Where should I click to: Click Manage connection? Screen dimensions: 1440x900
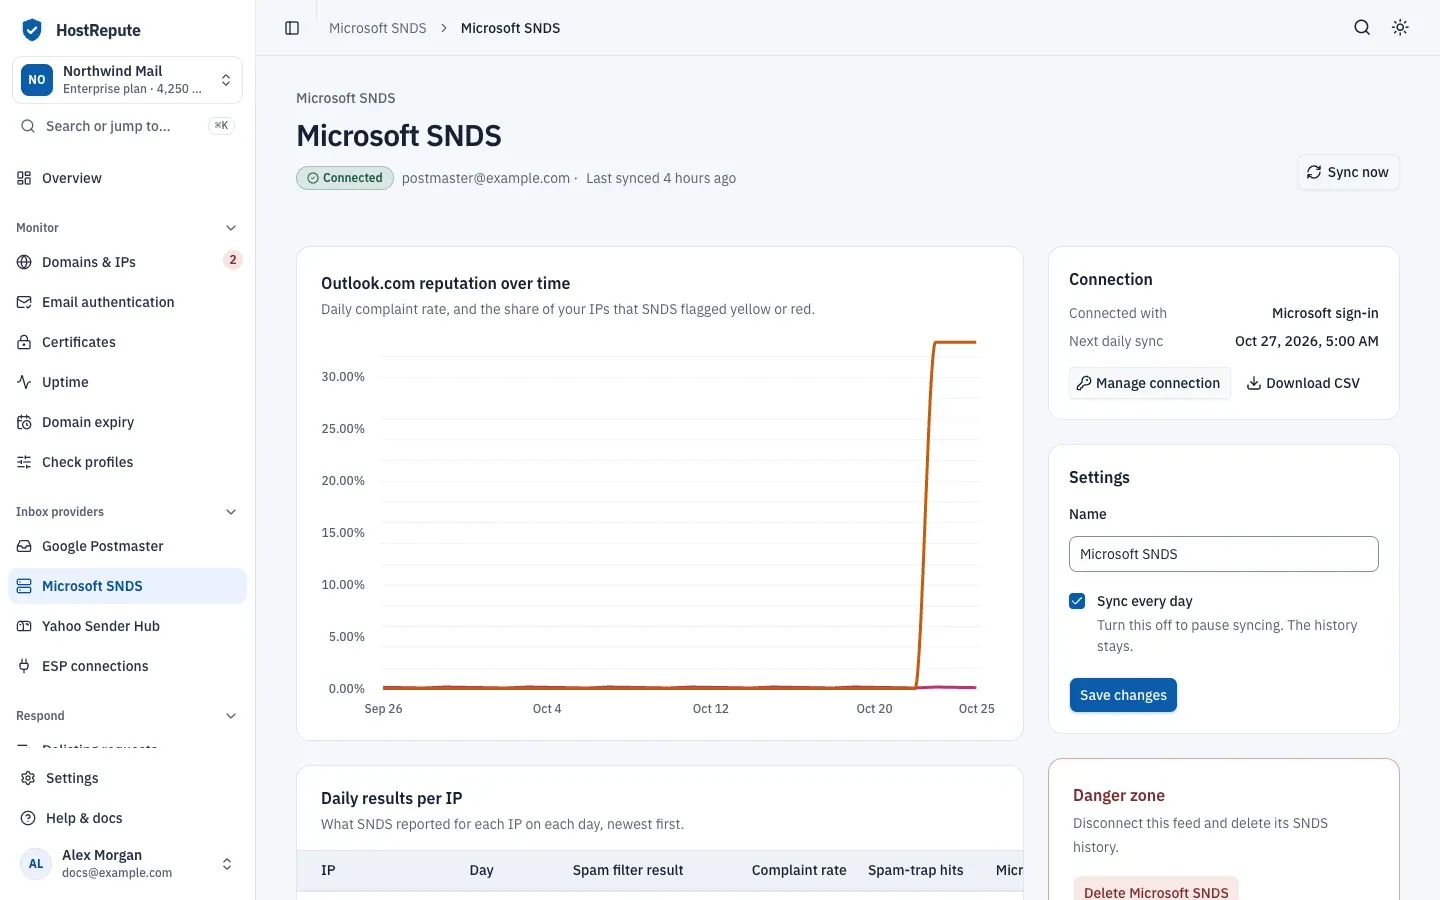pyautogui.click(x=1149, y=383)
